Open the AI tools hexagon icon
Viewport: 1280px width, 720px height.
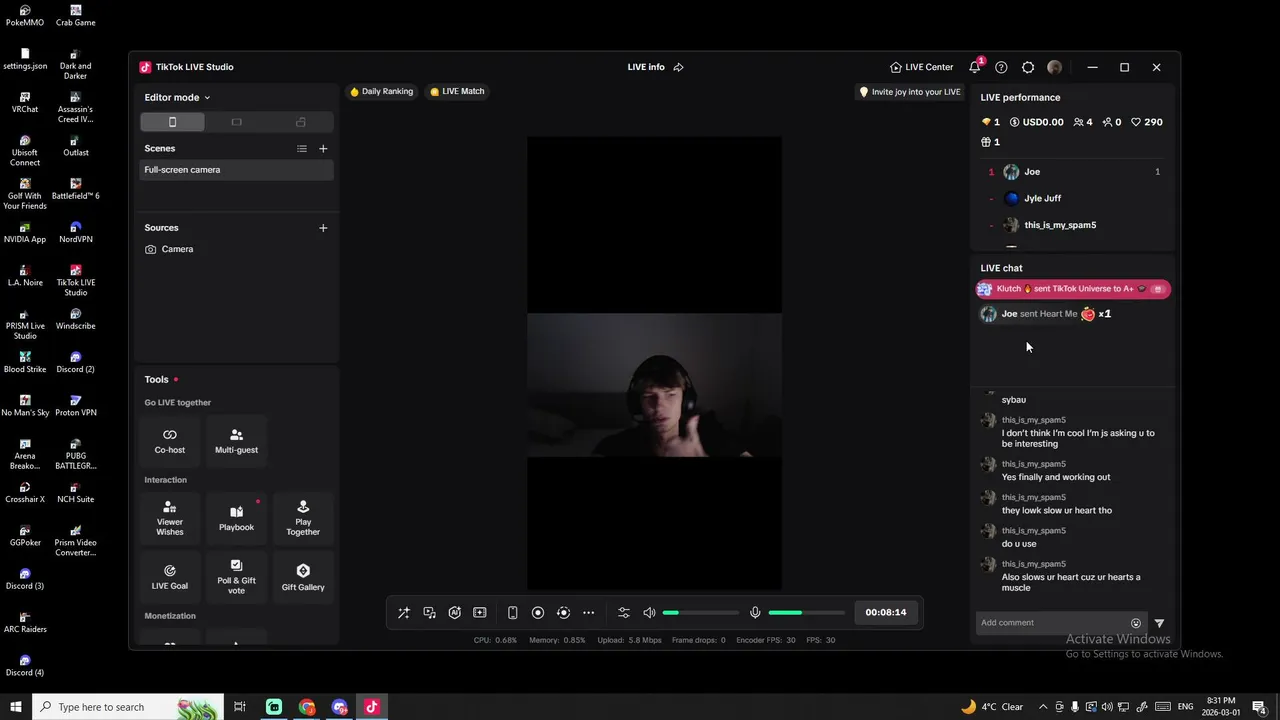click(x=454, y=613)
